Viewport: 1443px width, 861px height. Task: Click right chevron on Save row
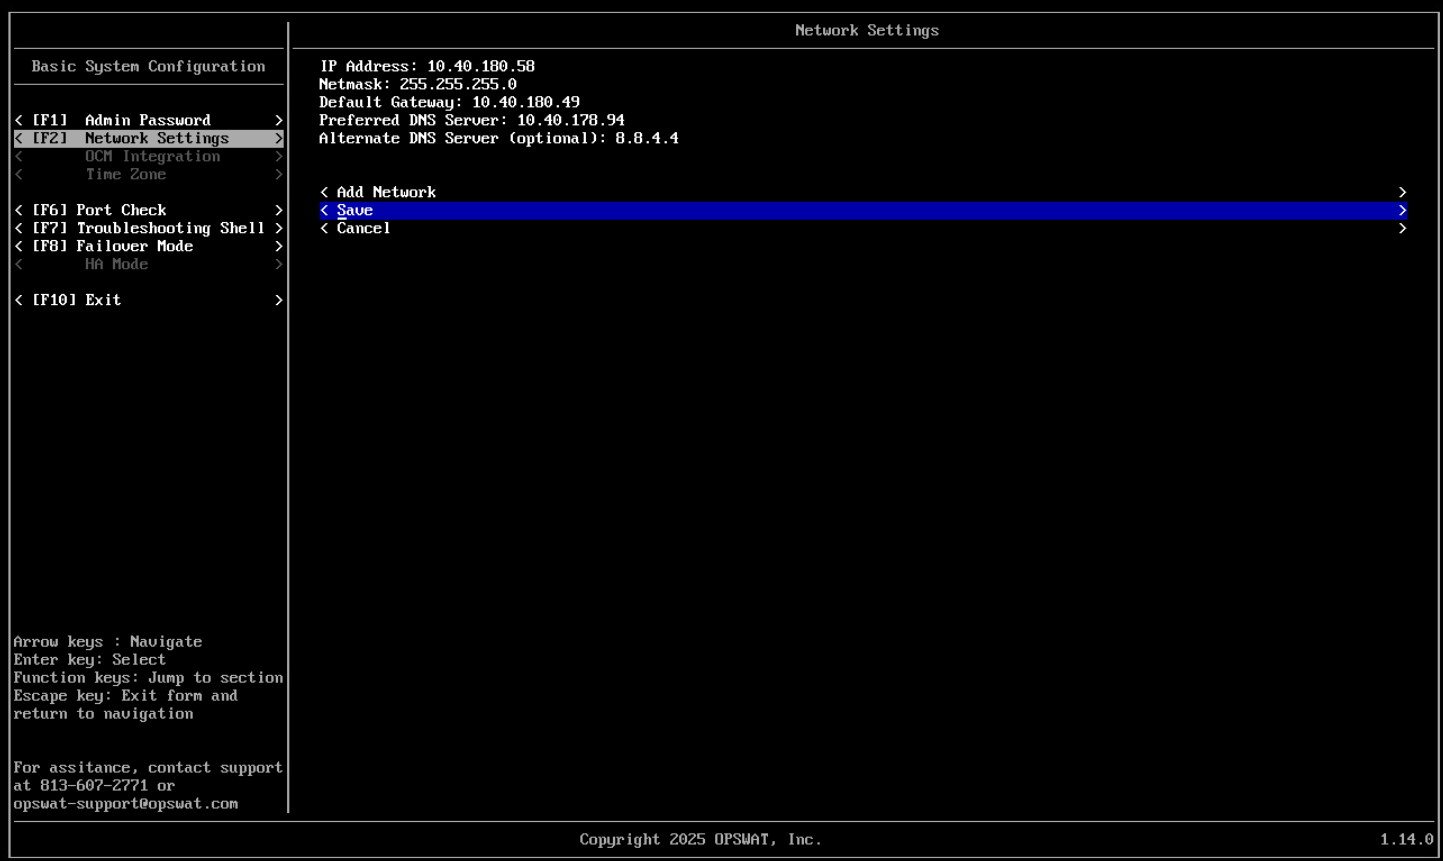[1402, 210]
